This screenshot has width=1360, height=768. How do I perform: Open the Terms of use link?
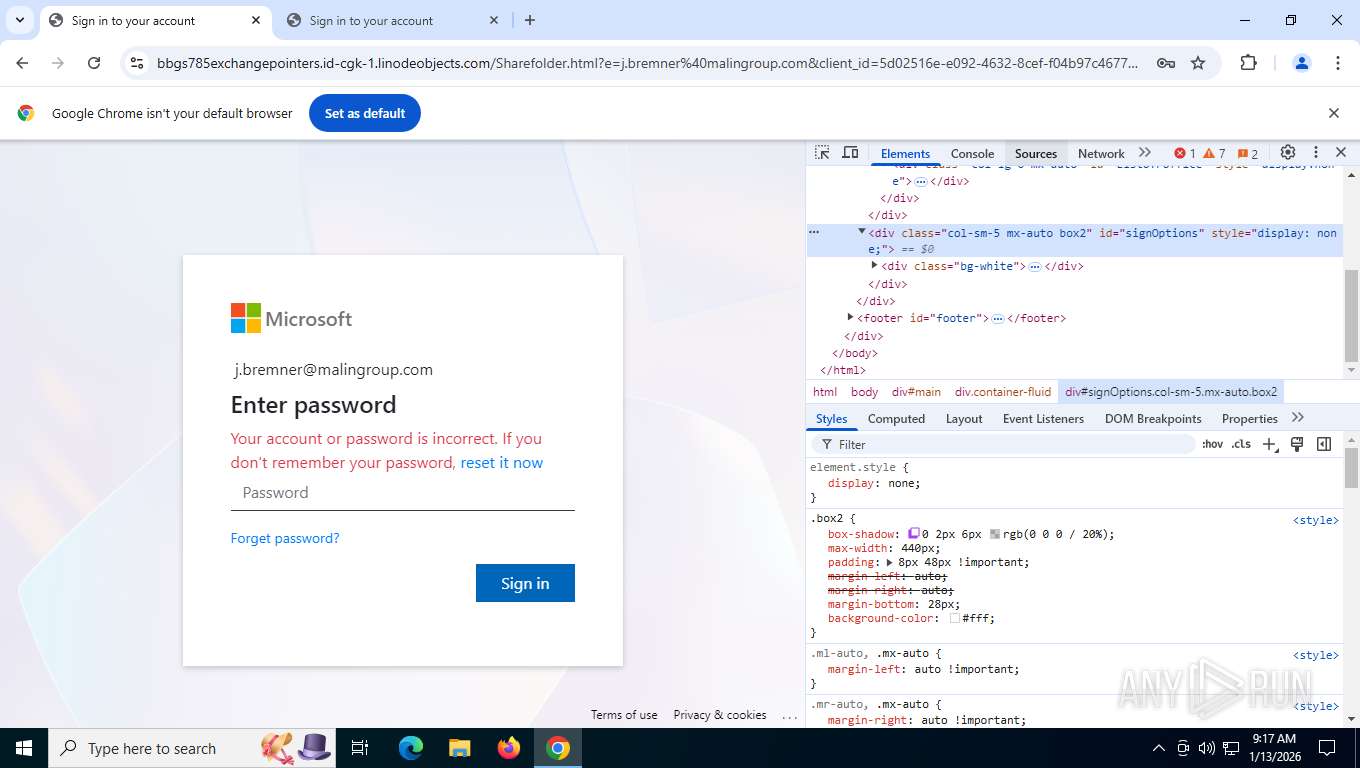(x=624, y=715)
